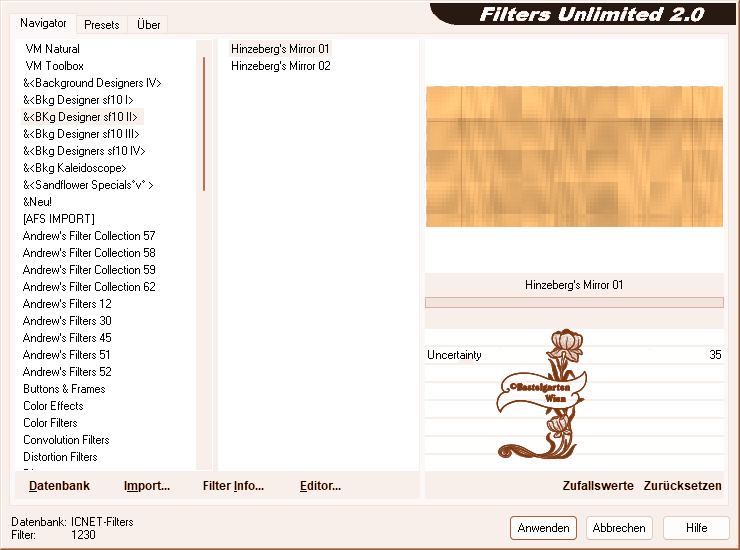Select &<Bkg Kaleidoscope> category
Image resolution: width=740 pixels, height=550 pixels.
75,168
